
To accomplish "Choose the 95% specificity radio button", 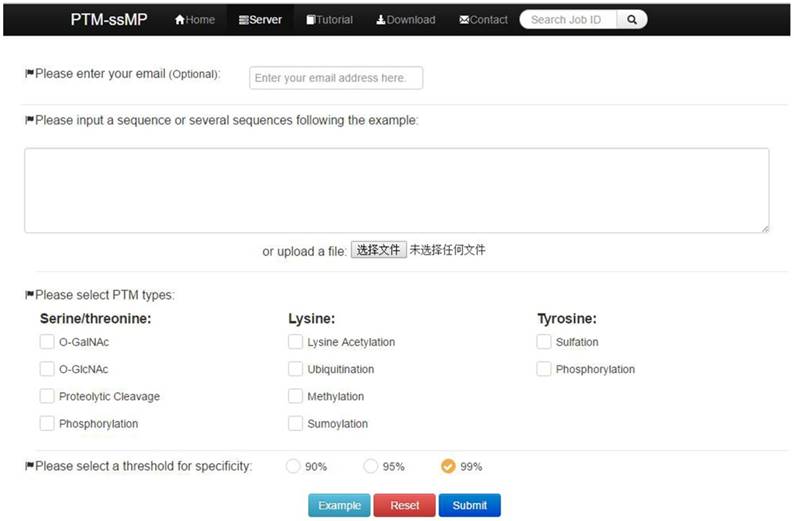I will [371, 466].
